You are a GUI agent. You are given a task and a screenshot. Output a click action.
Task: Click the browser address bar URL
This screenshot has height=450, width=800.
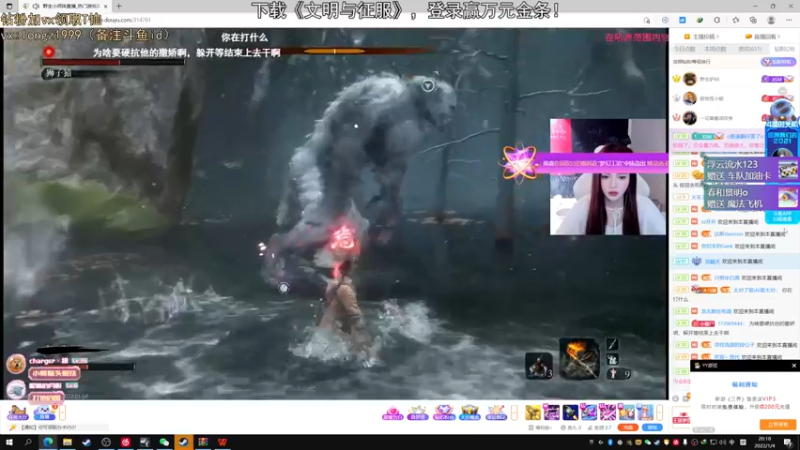point(127,20)
